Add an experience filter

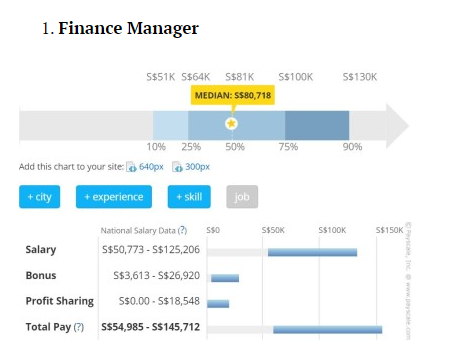point(114,197)
